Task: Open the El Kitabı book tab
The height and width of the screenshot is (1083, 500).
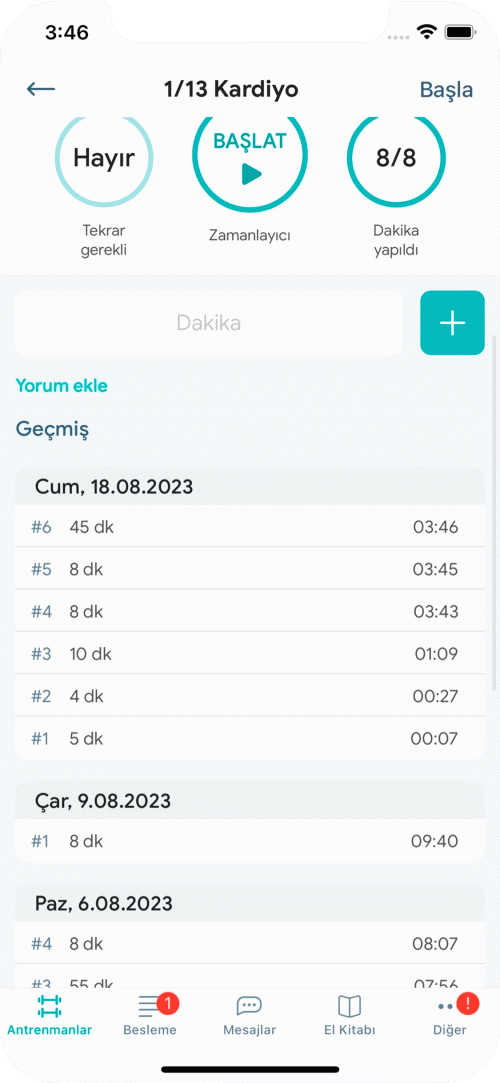Action: pyautogui.click(x=349, y=1015)
